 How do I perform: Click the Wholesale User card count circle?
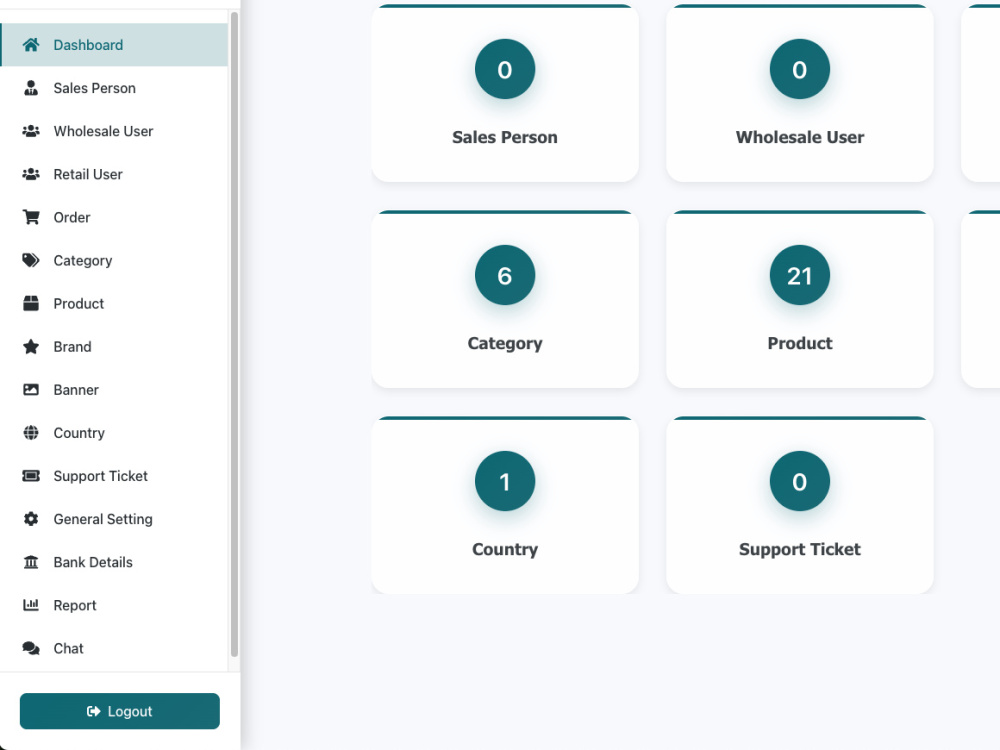click(800, 69)
